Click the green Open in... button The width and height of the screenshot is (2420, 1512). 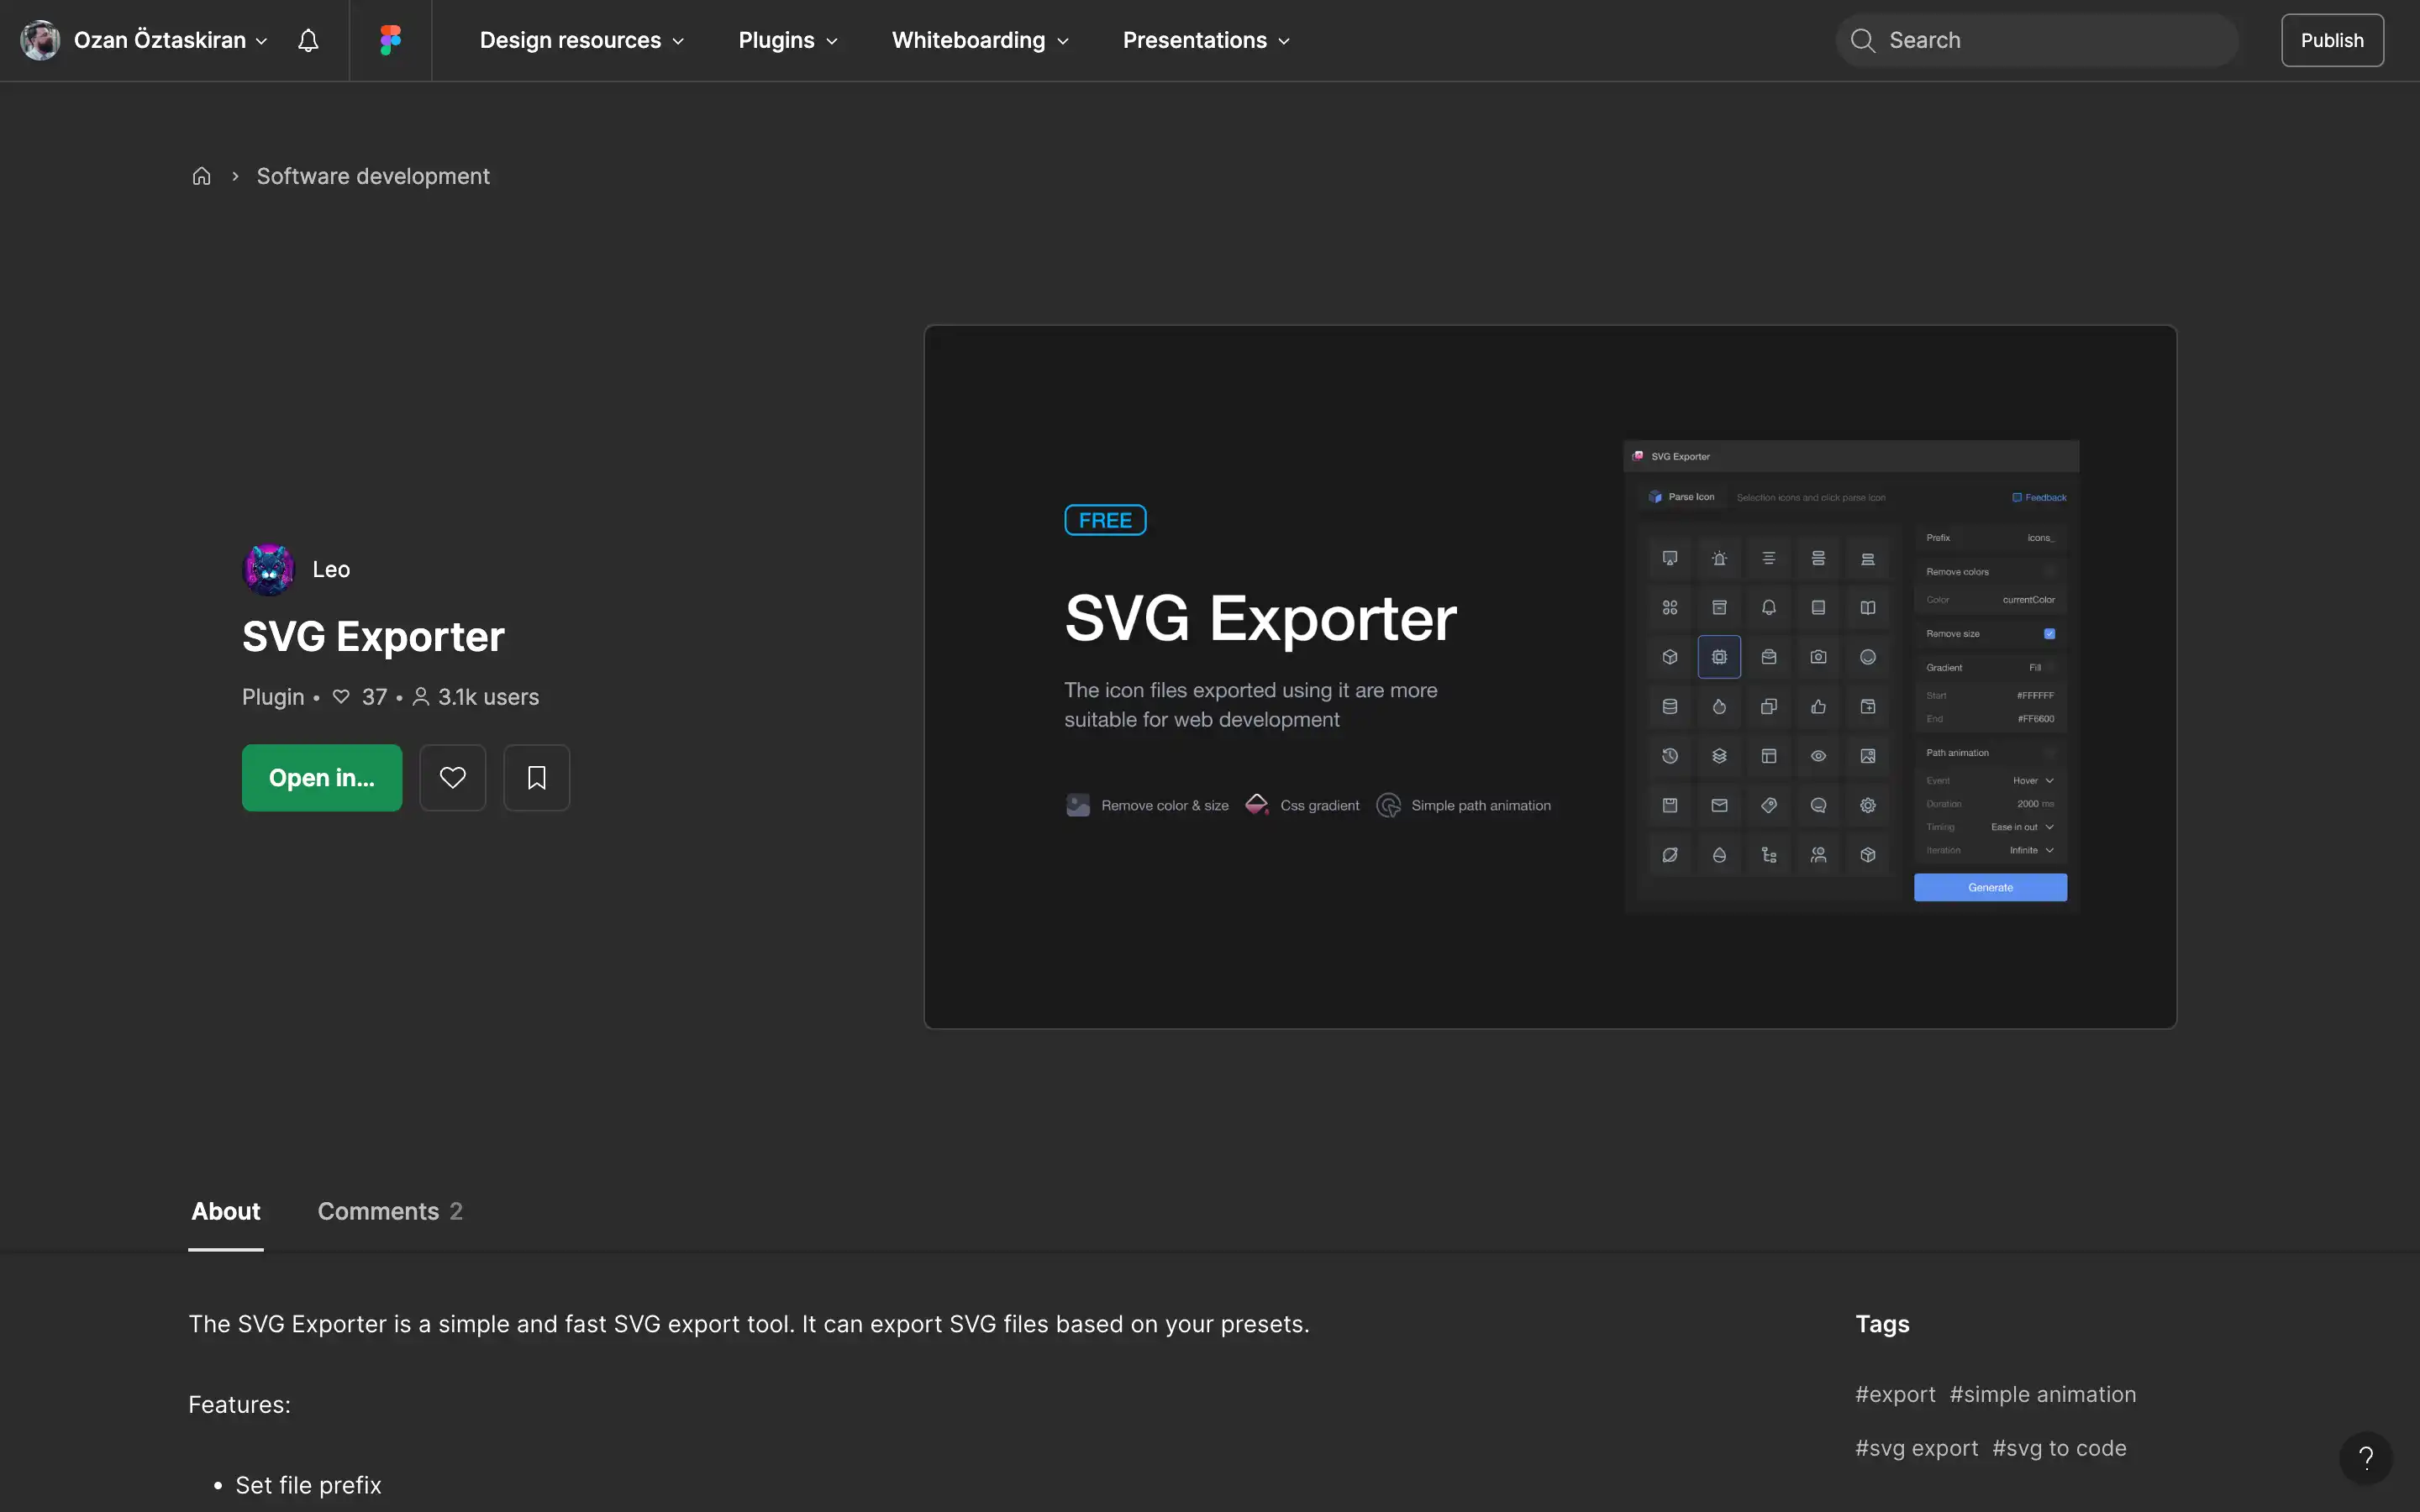tap(322, 777)
